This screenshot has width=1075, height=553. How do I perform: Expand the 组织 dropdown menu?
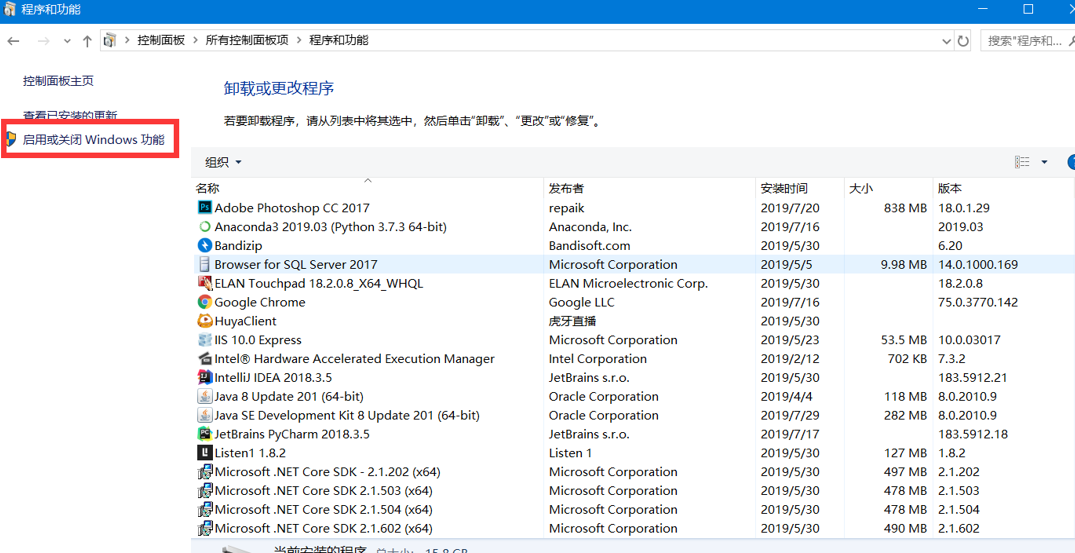coord(224,162)
